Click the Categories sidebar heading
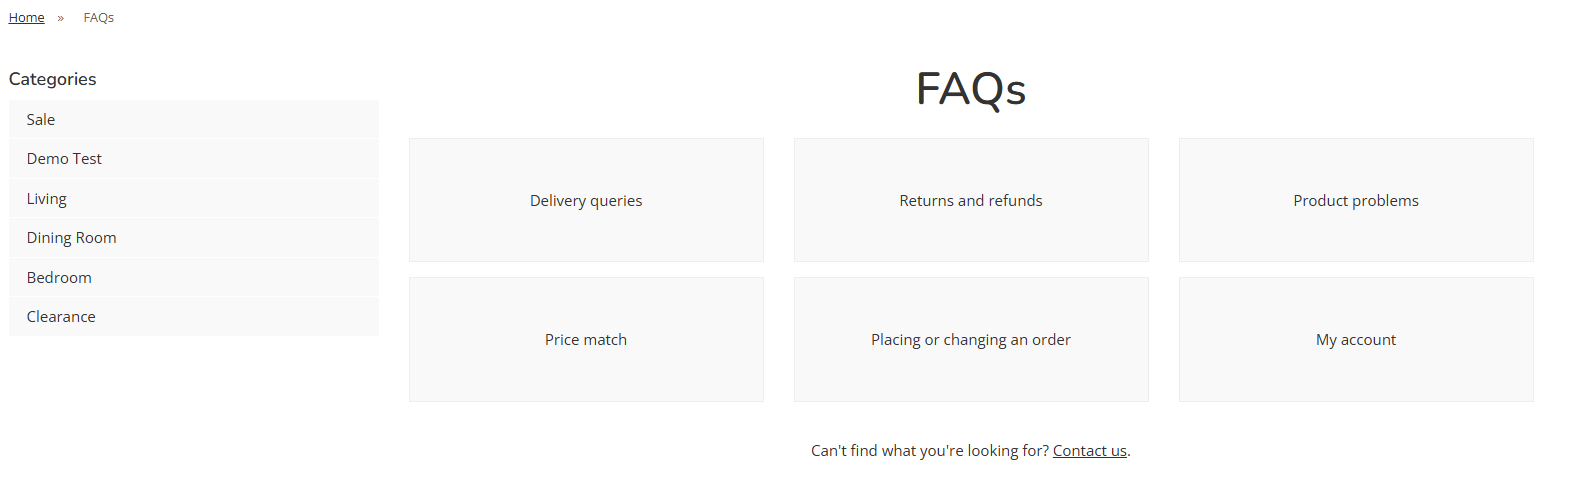Image resolution: width=1574 pixels, height=485 pixels. (52, 79)
